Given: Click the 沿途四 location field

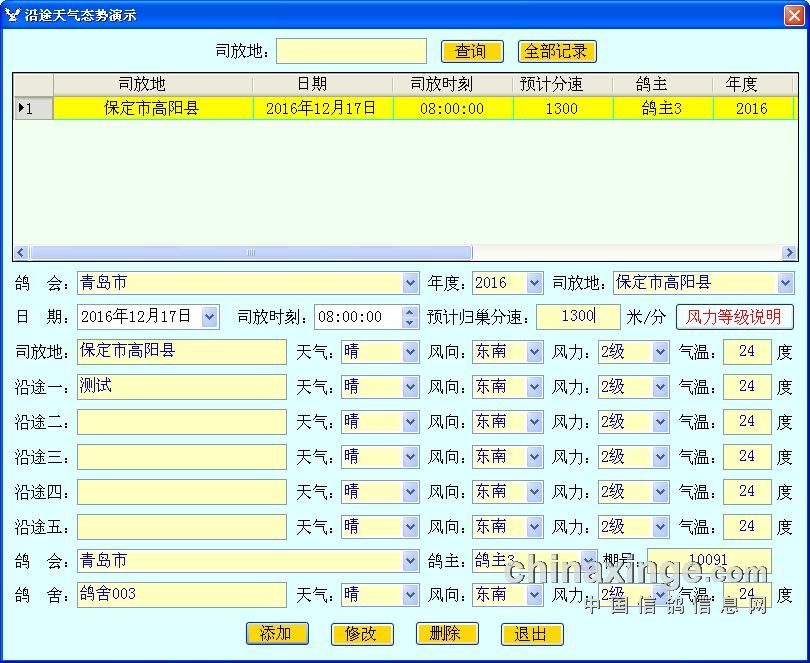Looking at the screenshot, I should [x=182, y=492].
